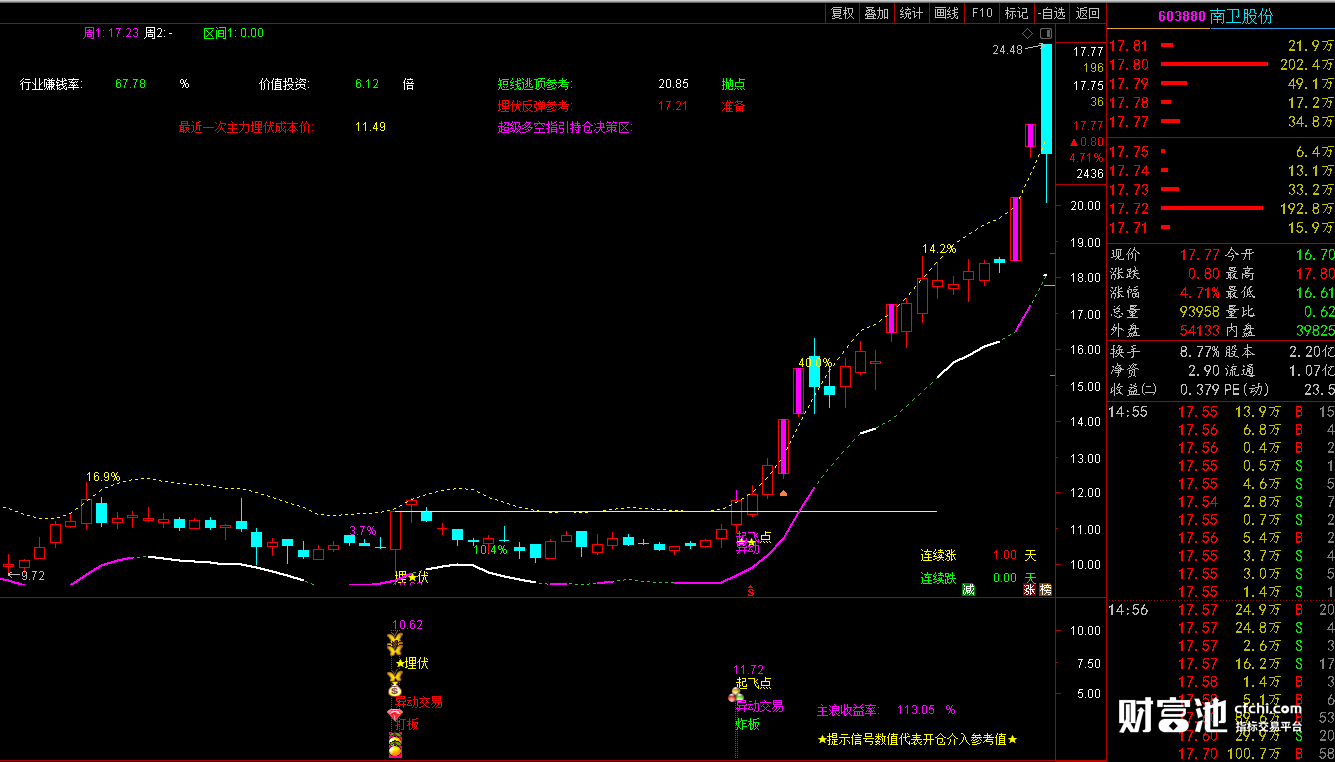Screen dimensions: 1335x762
Task: Click the 连续涨 1.00 天 indicator
Action: 979,555
